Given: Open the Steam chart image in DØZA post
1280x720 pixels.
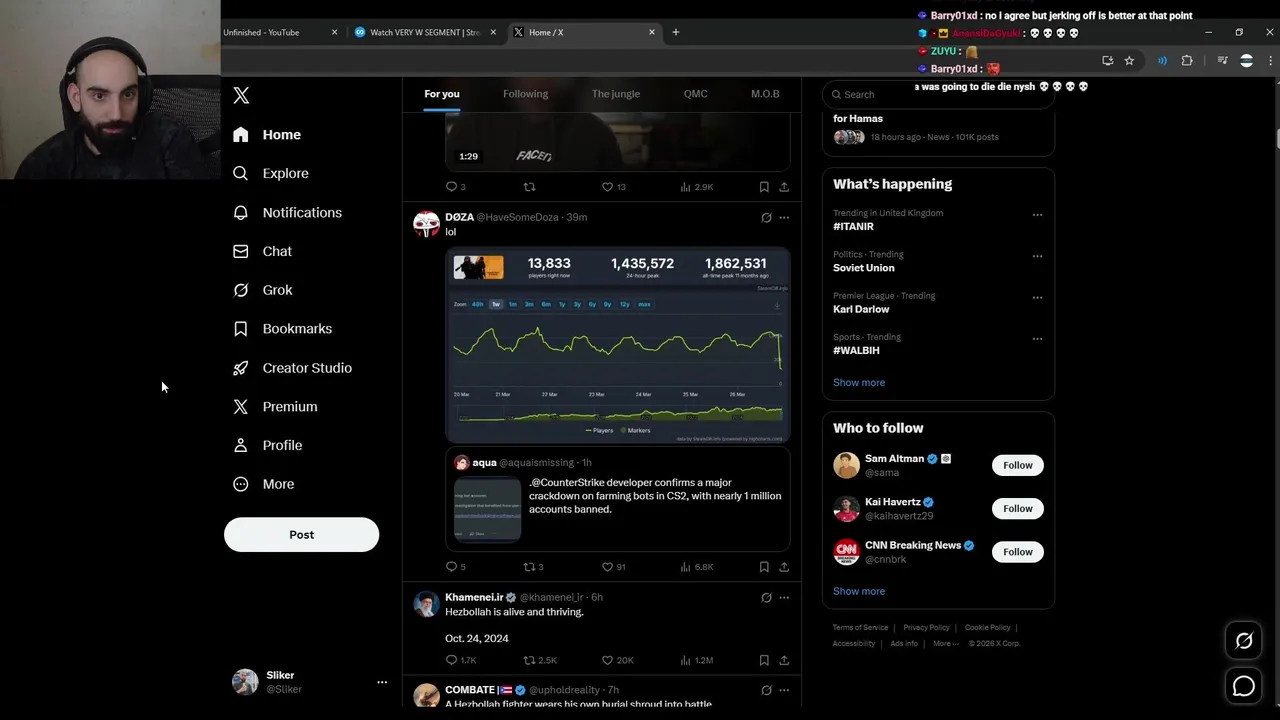Looking at the screenshot, I should click(x=618, y=345).
